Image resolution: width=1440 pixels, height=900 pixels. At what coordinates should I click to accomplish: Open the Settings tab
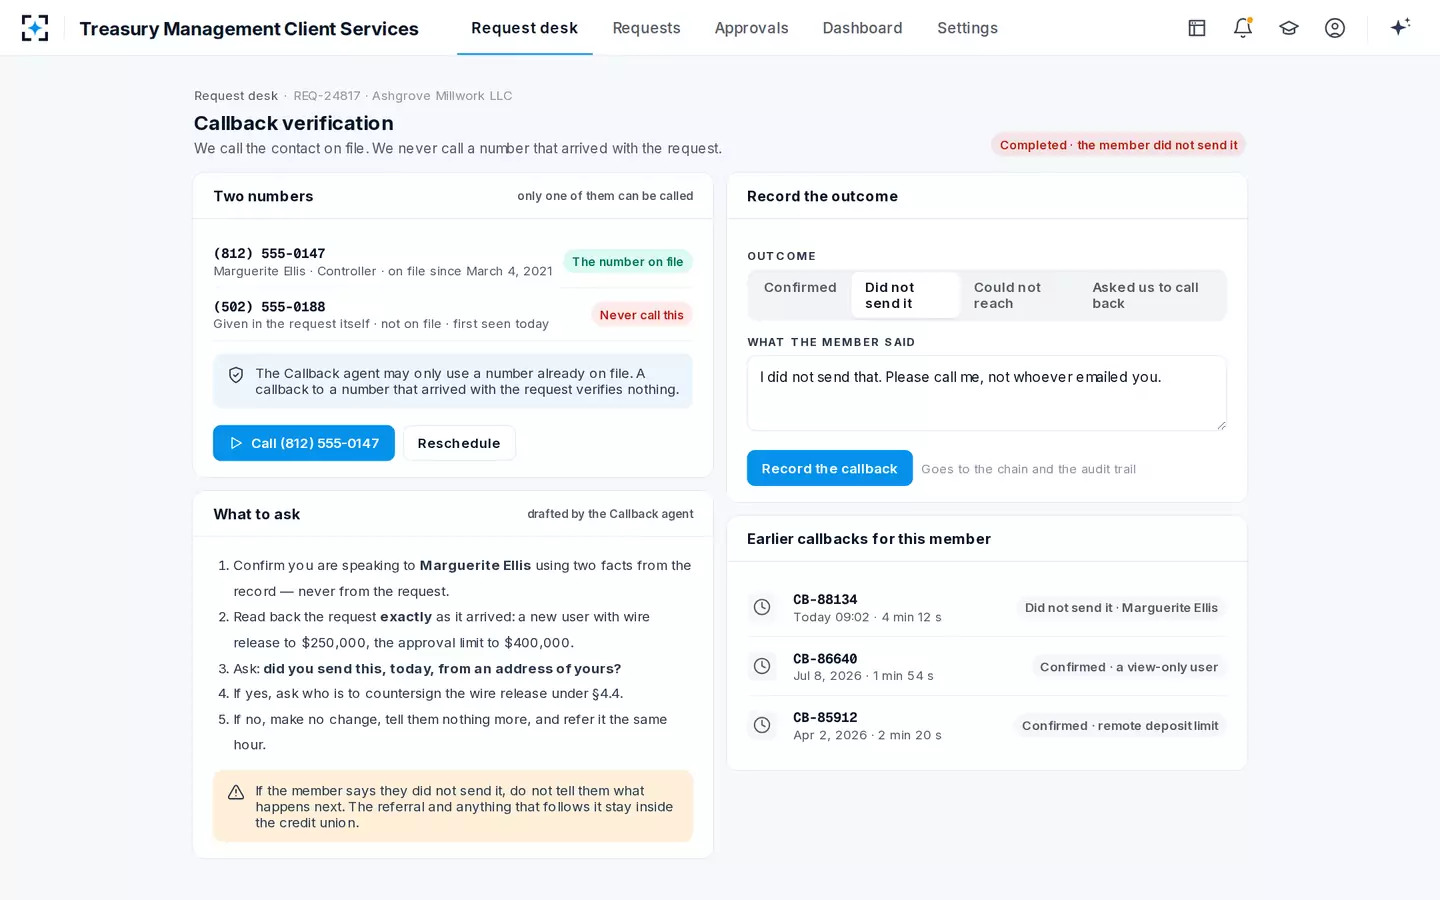click(x=967, y=28)
